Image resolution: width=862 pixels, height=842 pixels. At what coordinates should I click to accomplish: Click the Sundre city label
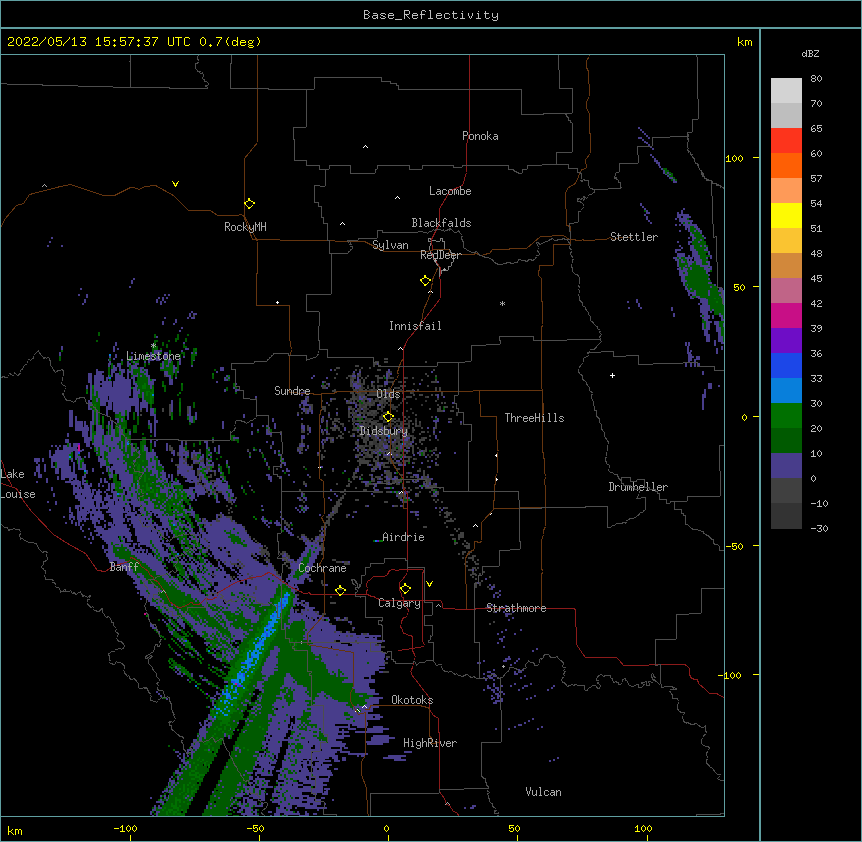click(x=292, y=391)
